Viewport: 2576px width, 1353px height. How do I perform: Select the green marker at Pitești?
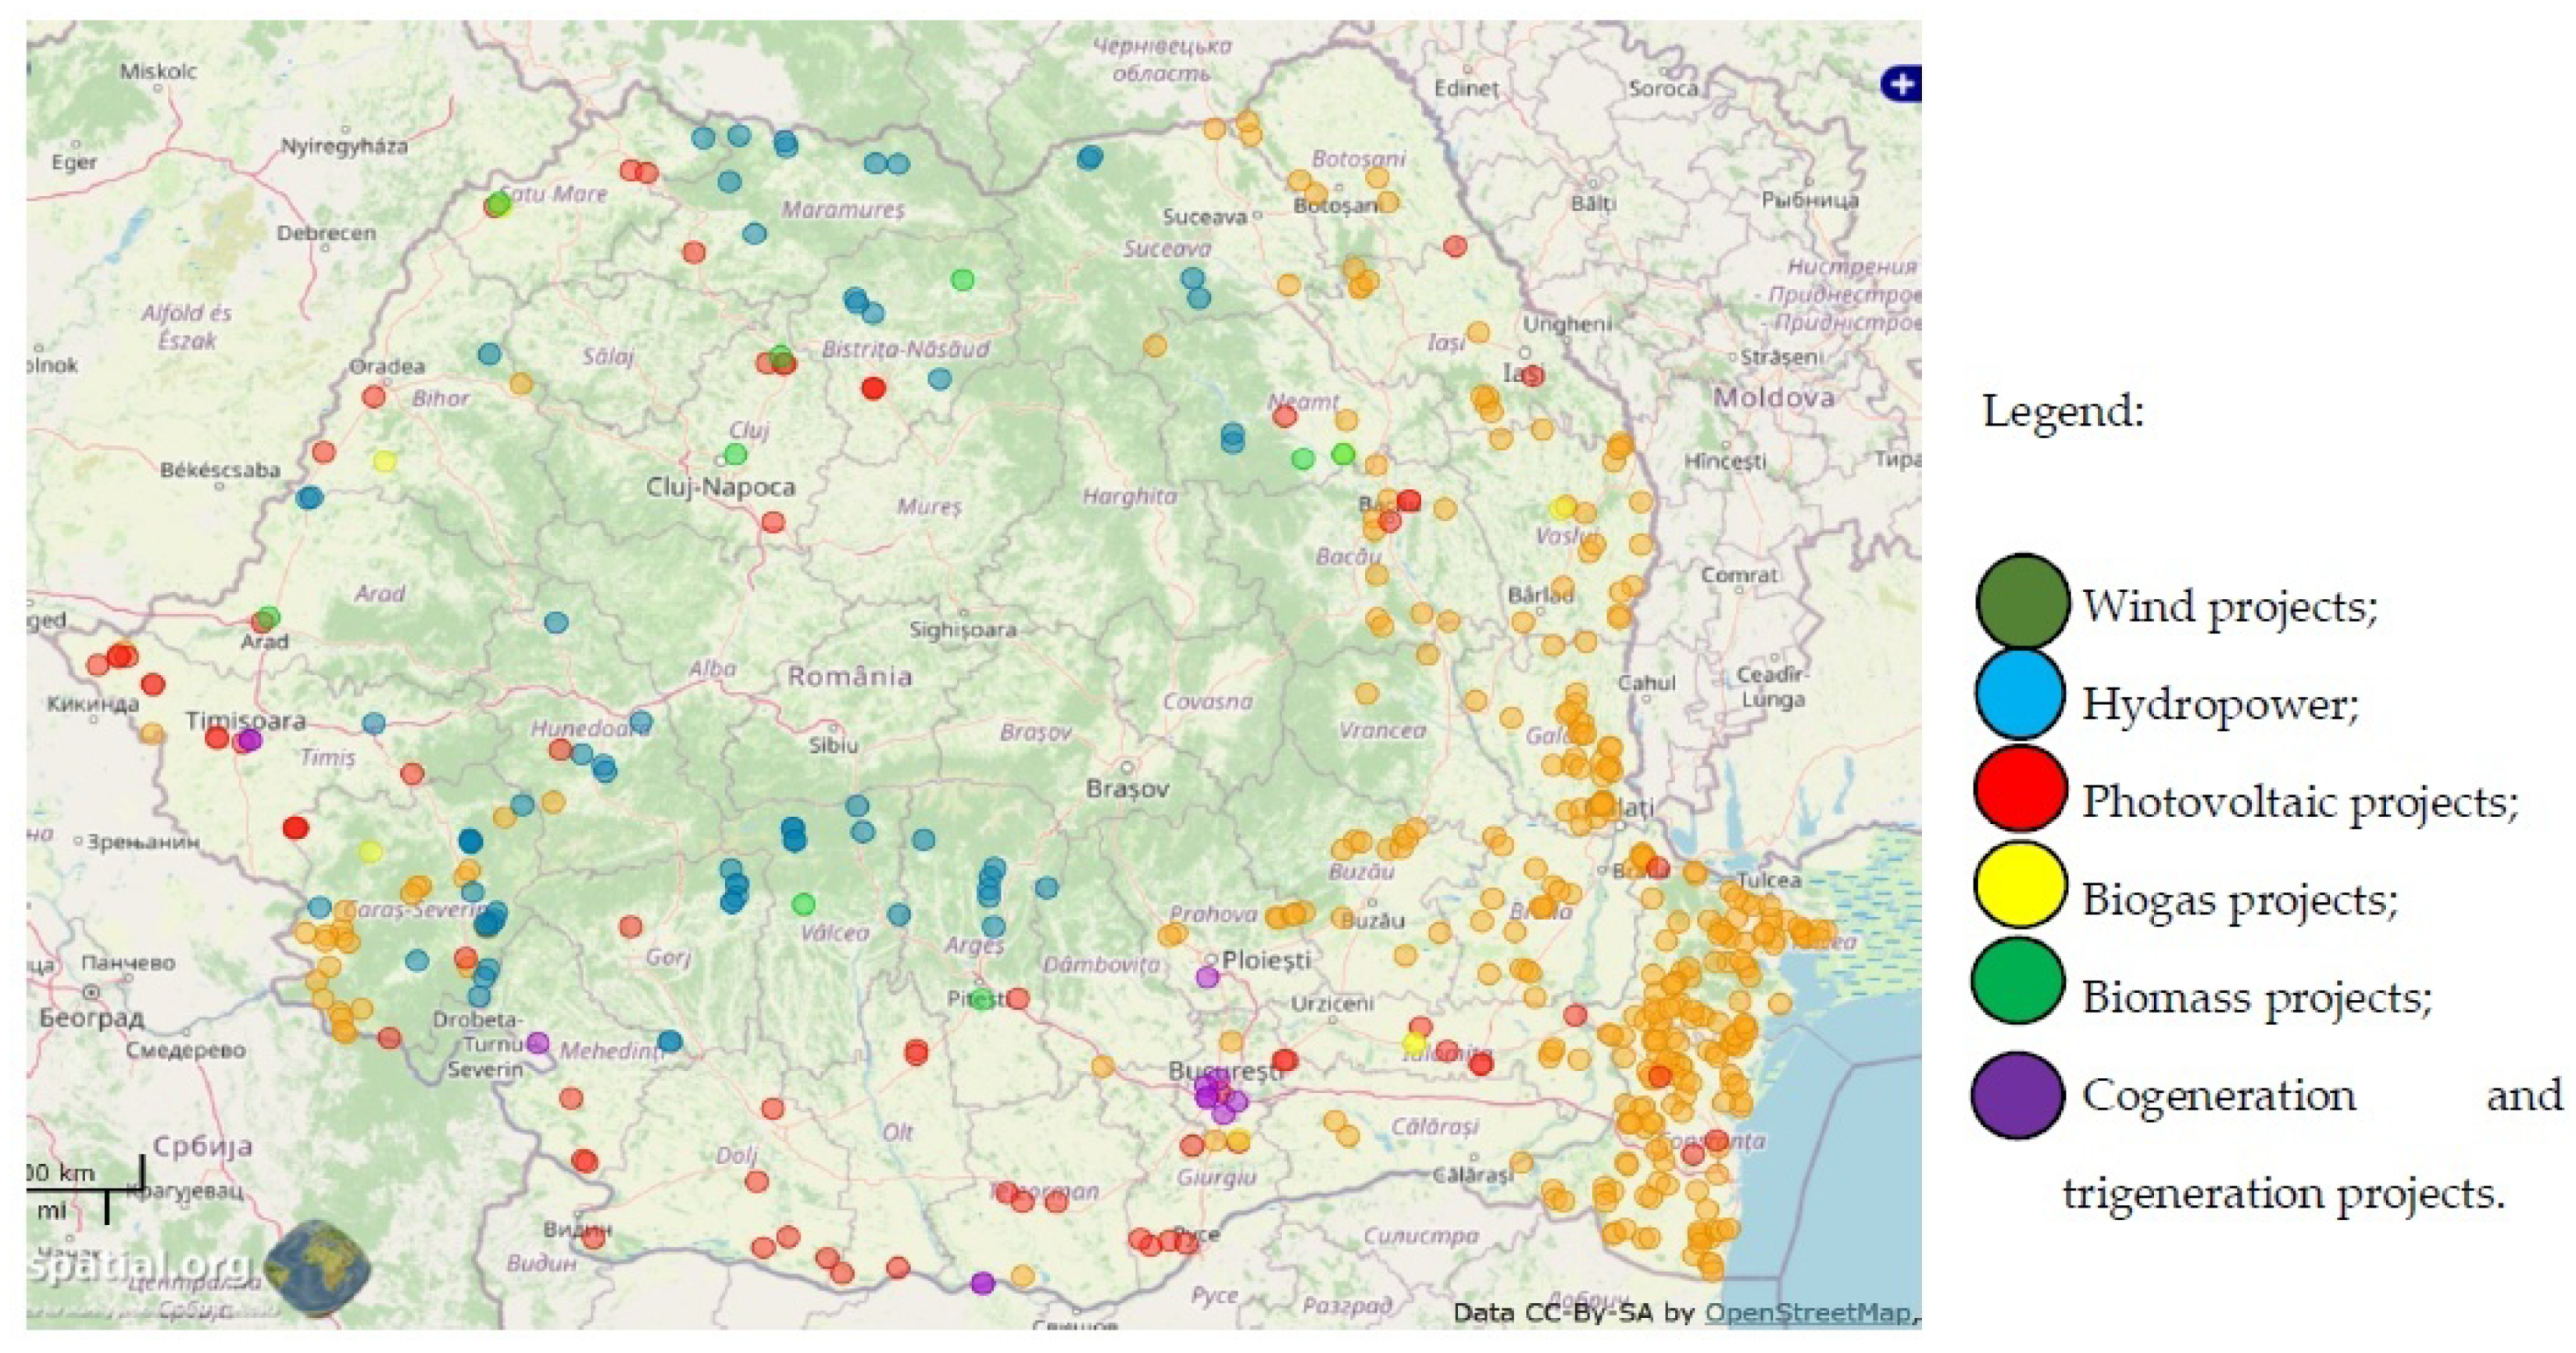(982, 998)
